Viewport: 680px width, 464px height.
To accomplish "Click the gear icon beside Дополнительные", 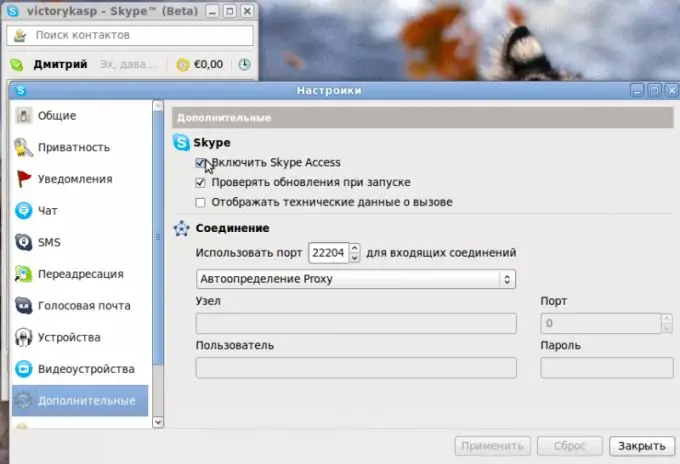I will tap(23, 401).
